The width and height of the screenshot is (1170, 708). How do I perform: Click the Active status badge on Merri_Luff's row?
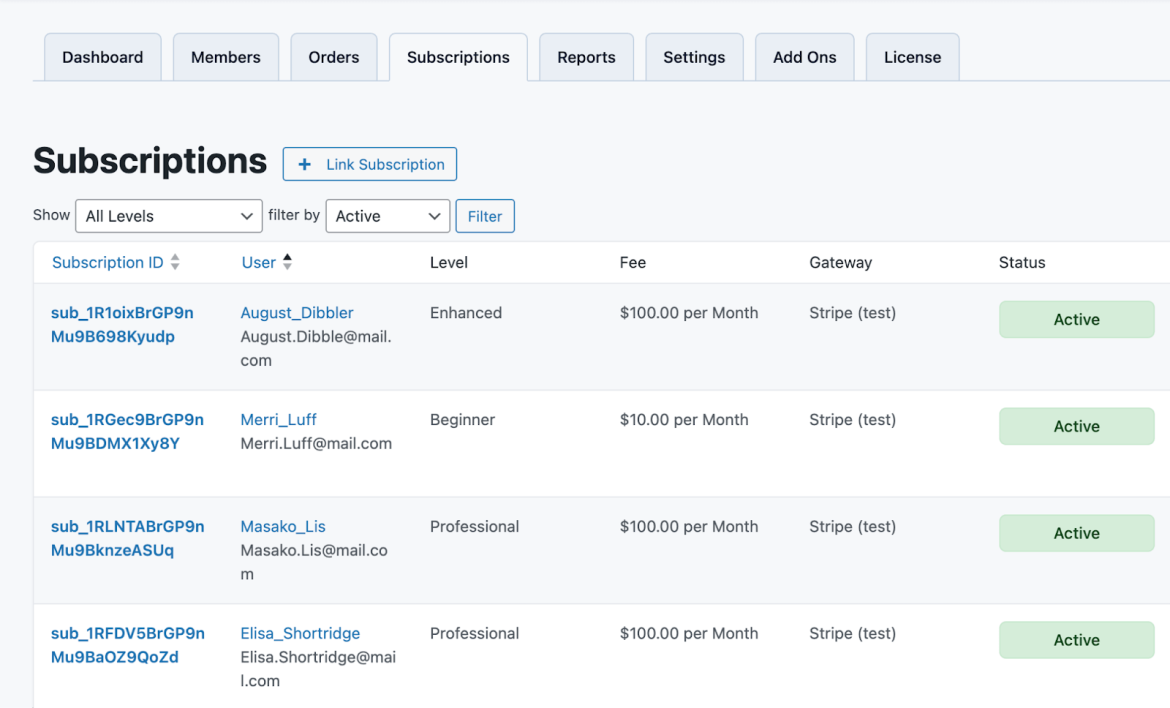tap(1076, 426)
